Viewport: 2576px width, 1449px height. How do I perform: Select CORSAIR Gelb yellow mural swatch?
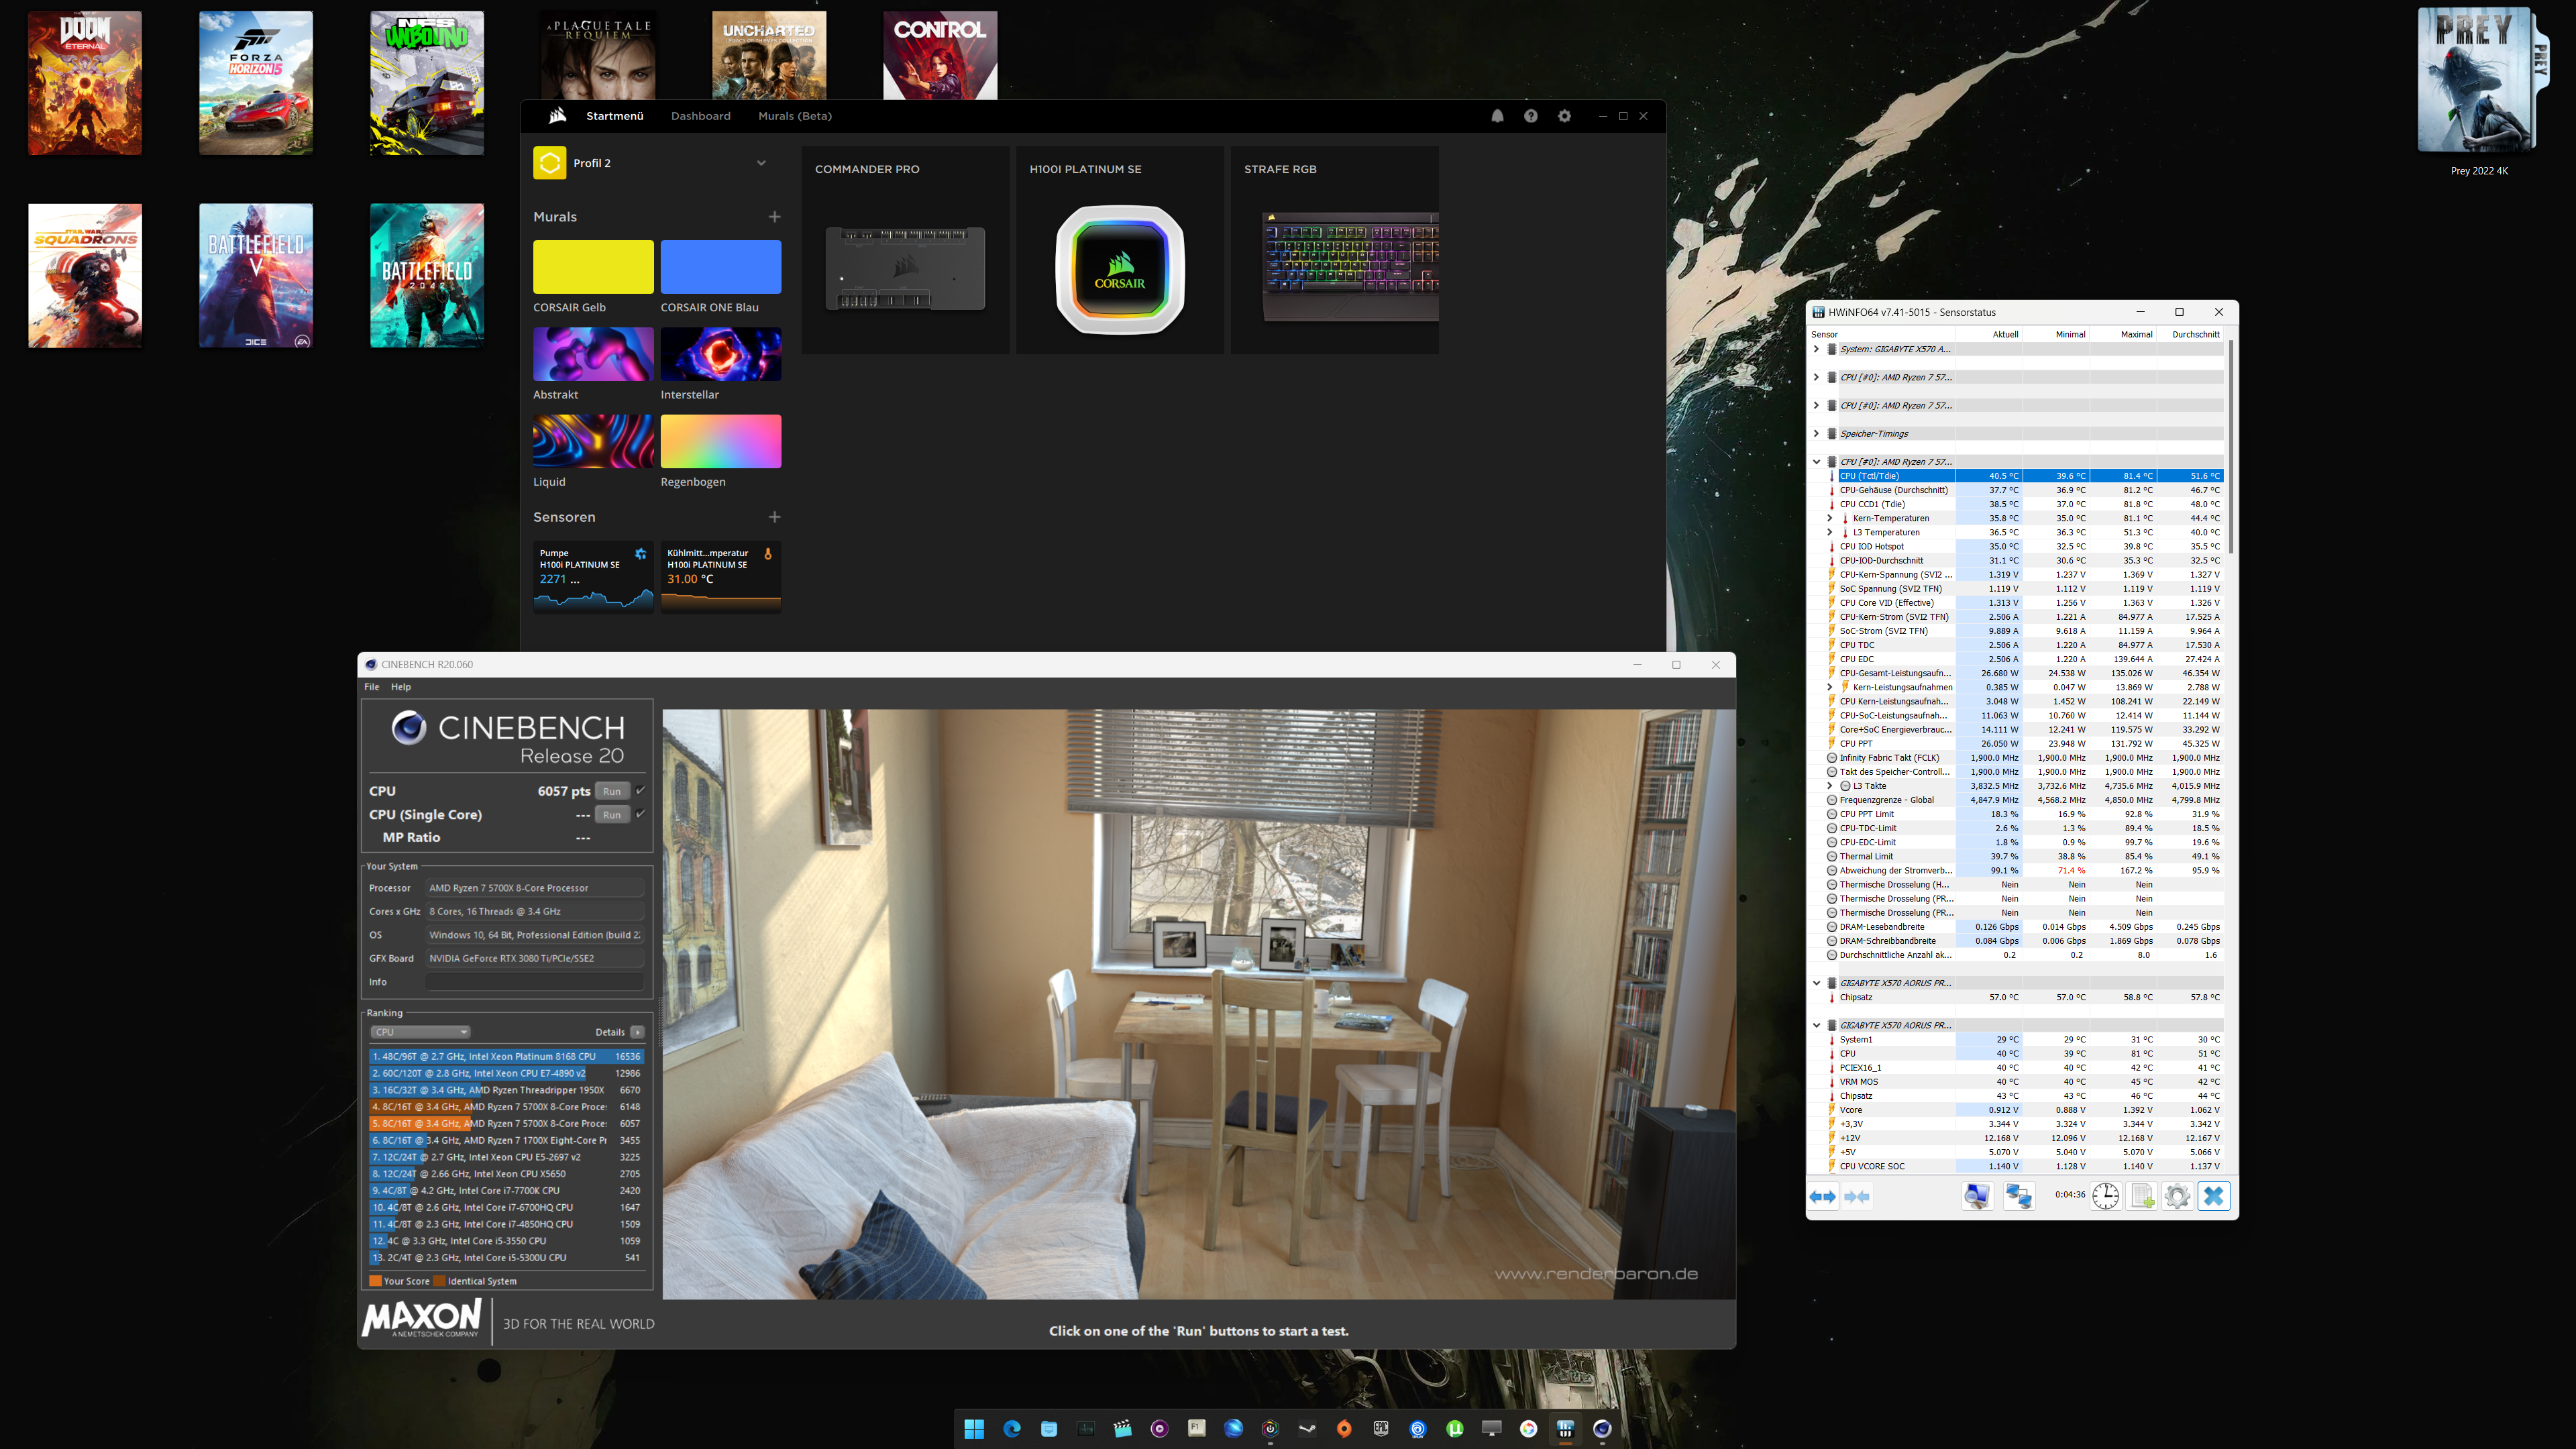click(x=593, y=267)
